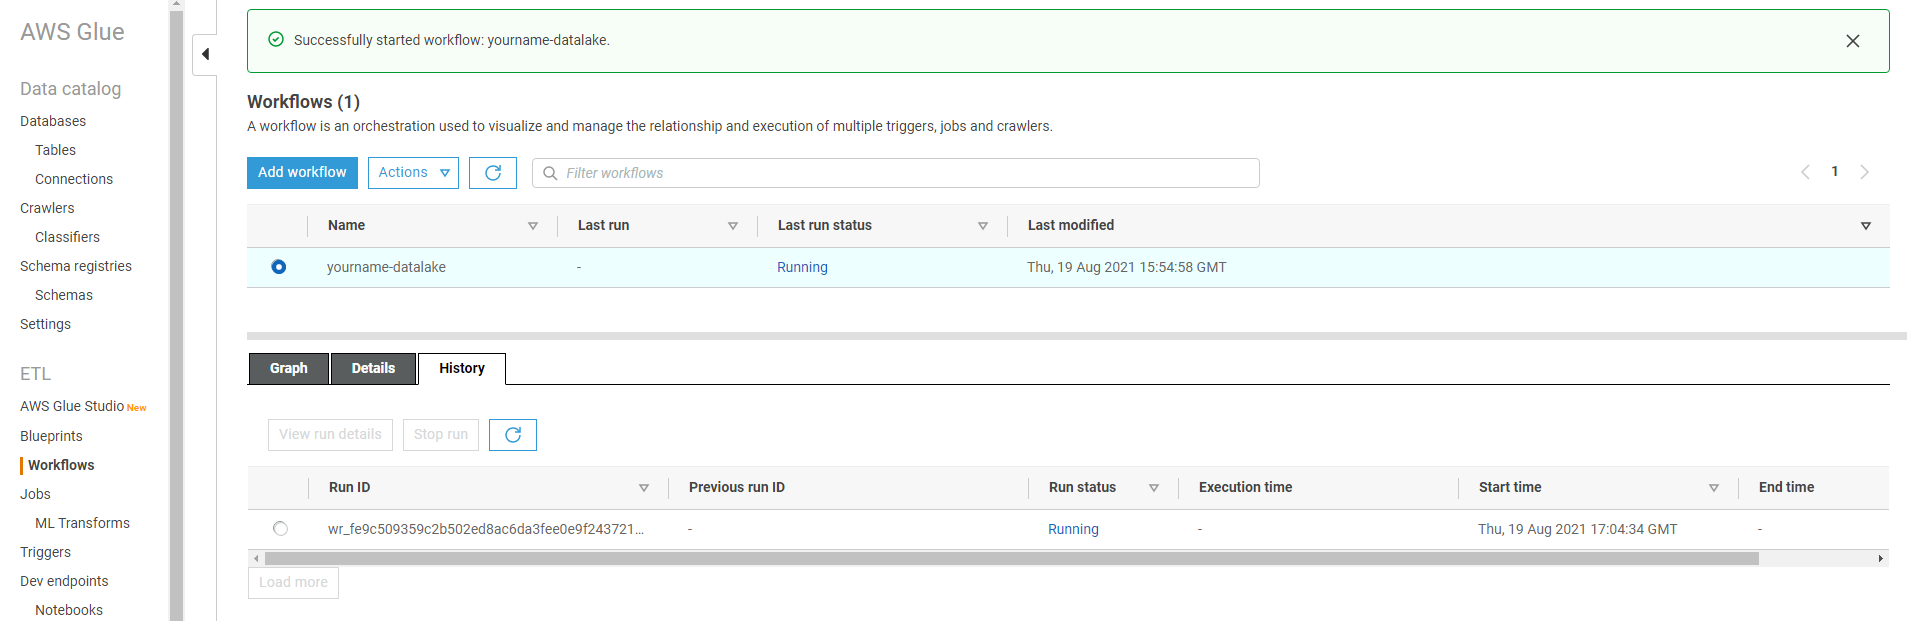
Task: Click the Thu, 19 Aug 2021 15:54:58 GMT cell
Action: click(x=1126, y=267)
